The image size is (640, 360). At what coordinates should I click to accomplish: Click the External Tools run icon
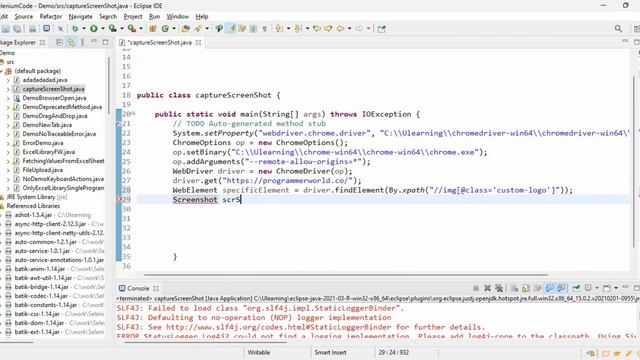131,29
